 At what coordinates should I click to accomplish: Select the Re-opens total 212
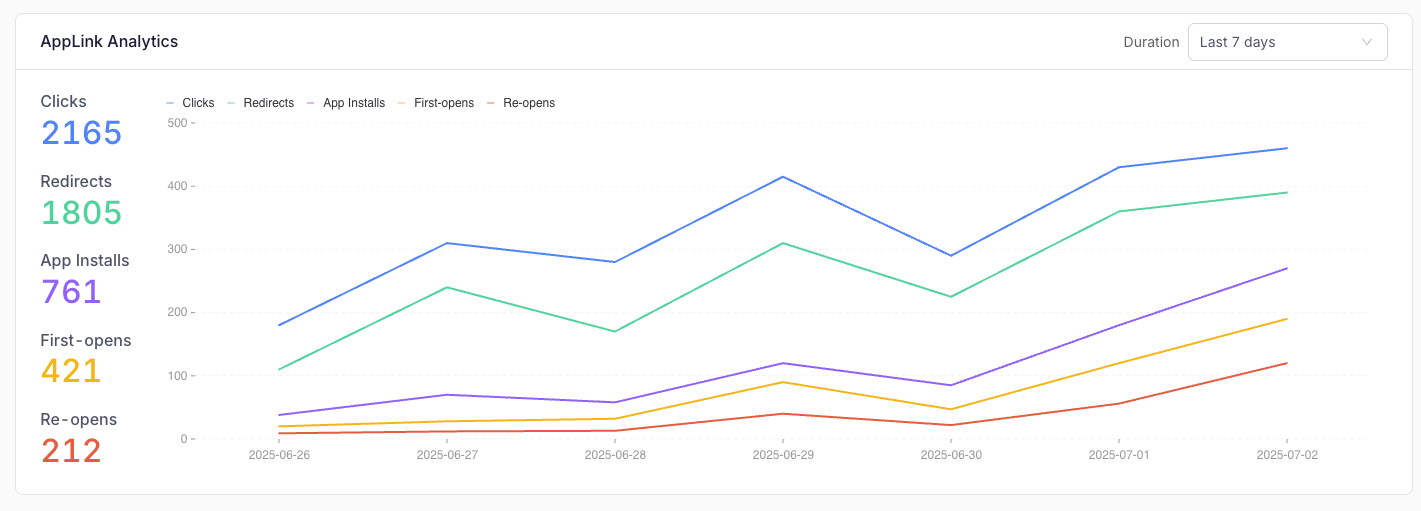click(x=71, y=451)
